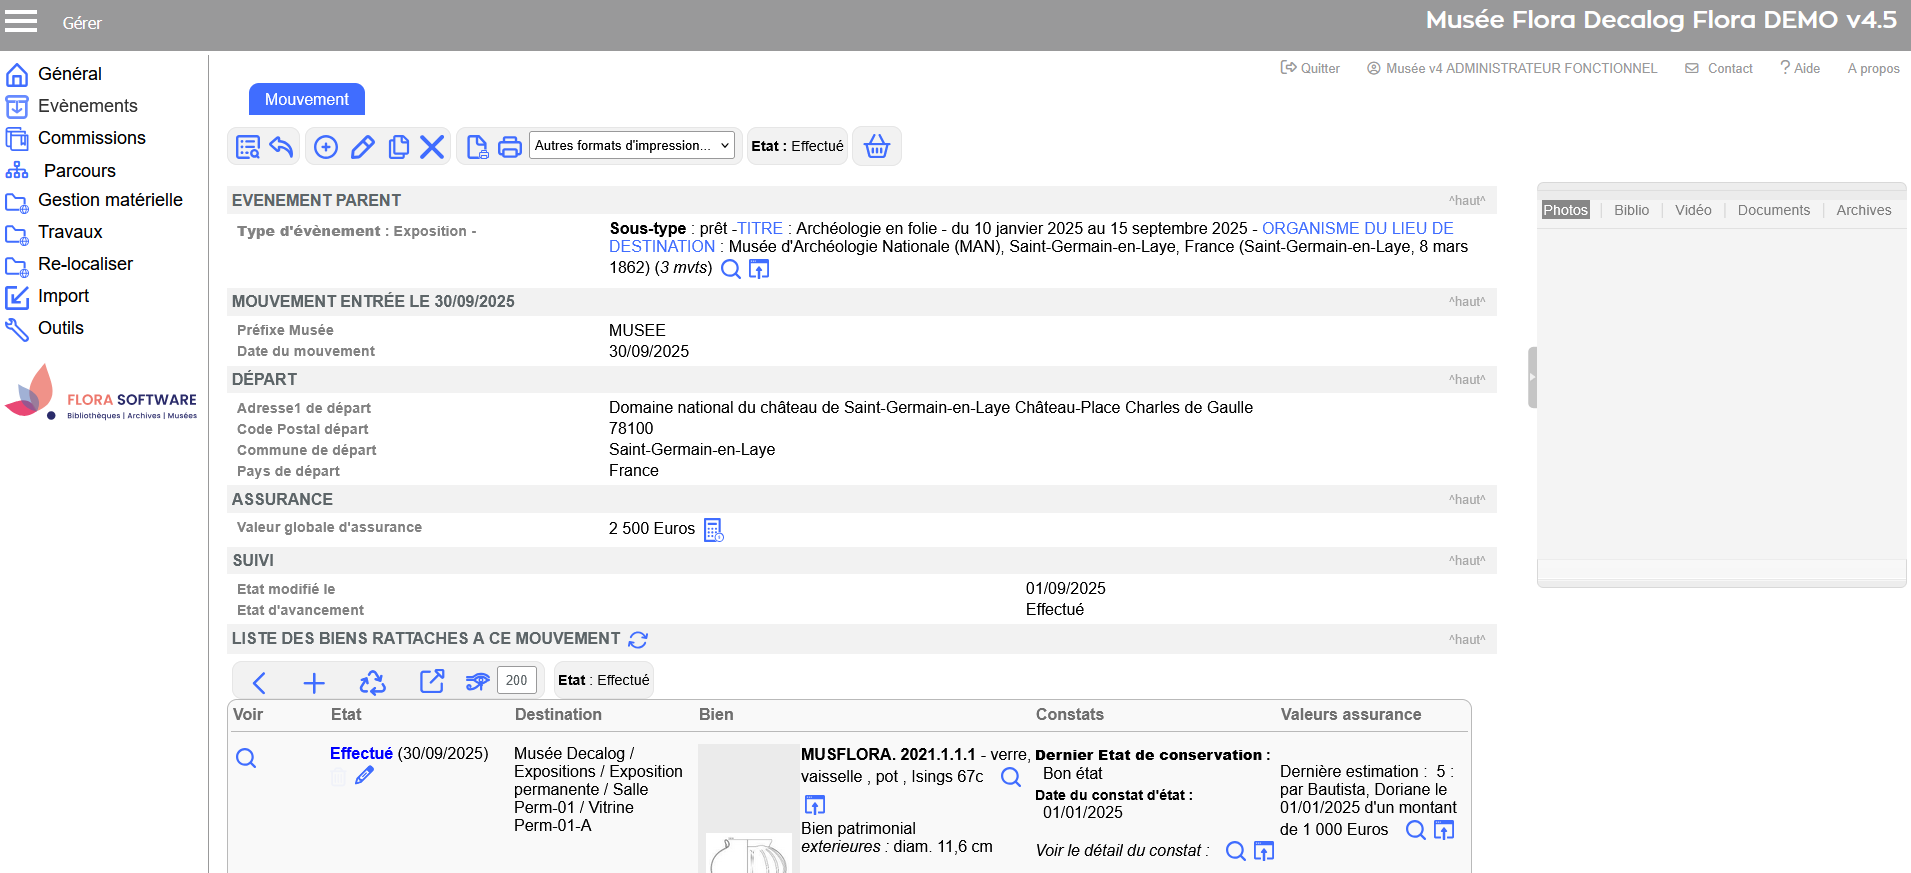Collapse the right media panel using its handle

point(1531,377)
